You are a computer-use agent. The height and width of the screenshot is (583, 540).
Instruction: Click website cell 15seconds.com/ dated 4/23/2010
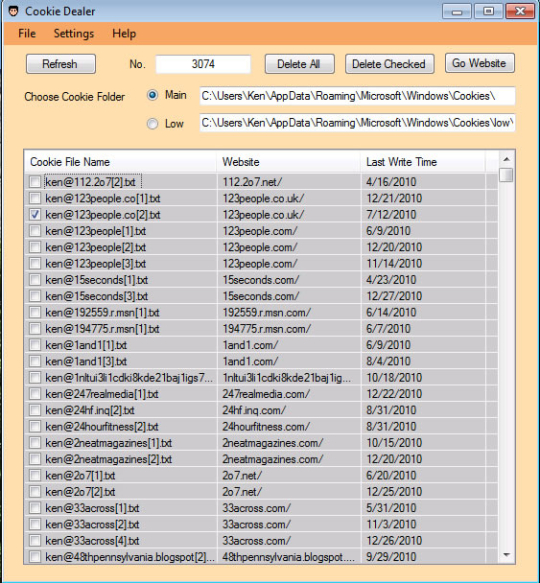(261, 280)
